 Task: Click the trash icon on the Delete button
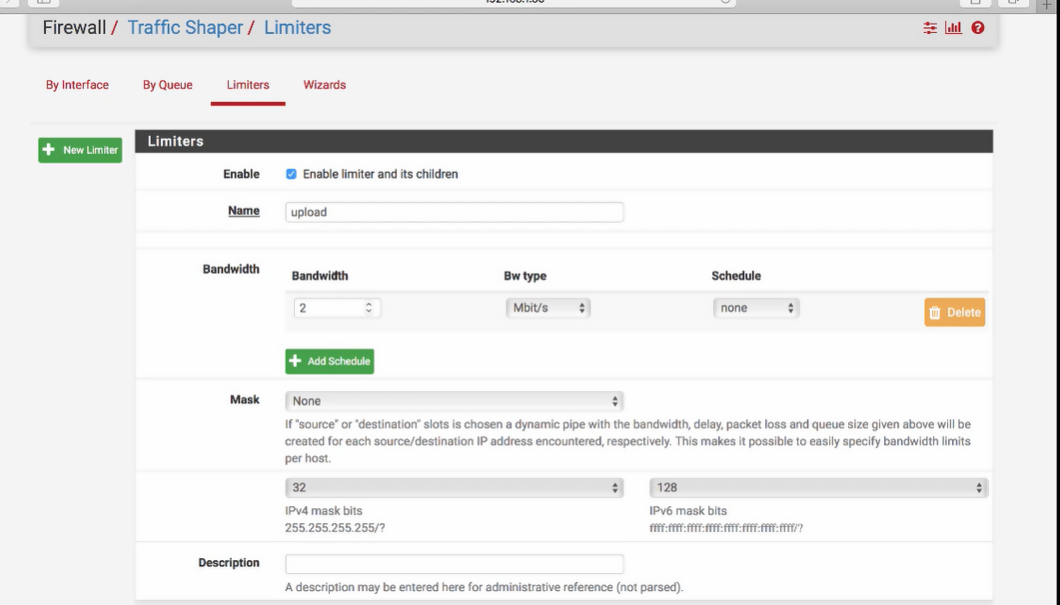938,312
